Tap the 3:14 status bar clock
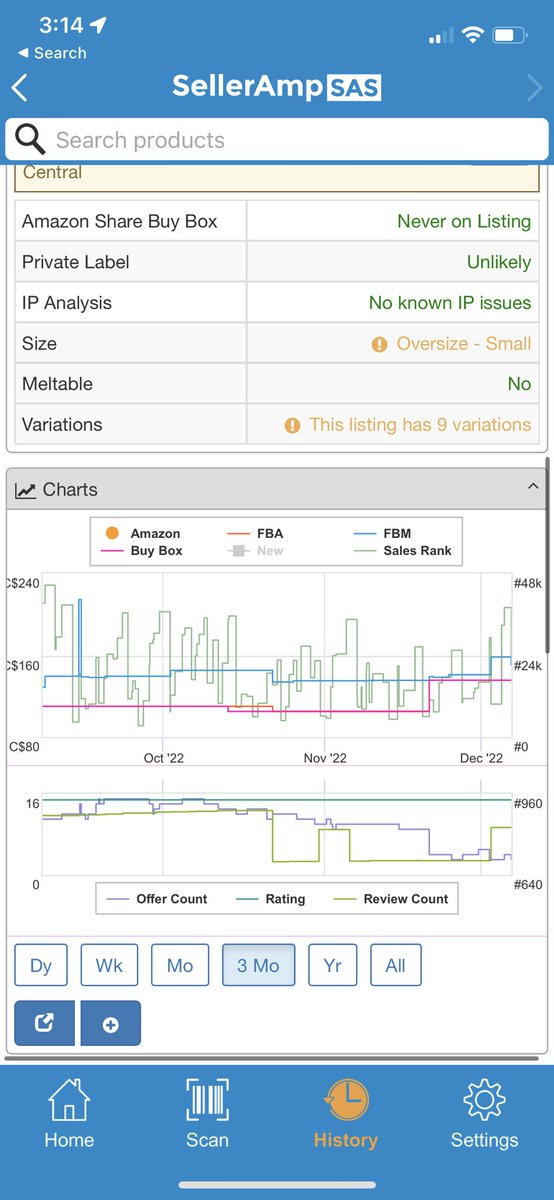Viewport: 554px width, 1200px height. tap(60, 25)
